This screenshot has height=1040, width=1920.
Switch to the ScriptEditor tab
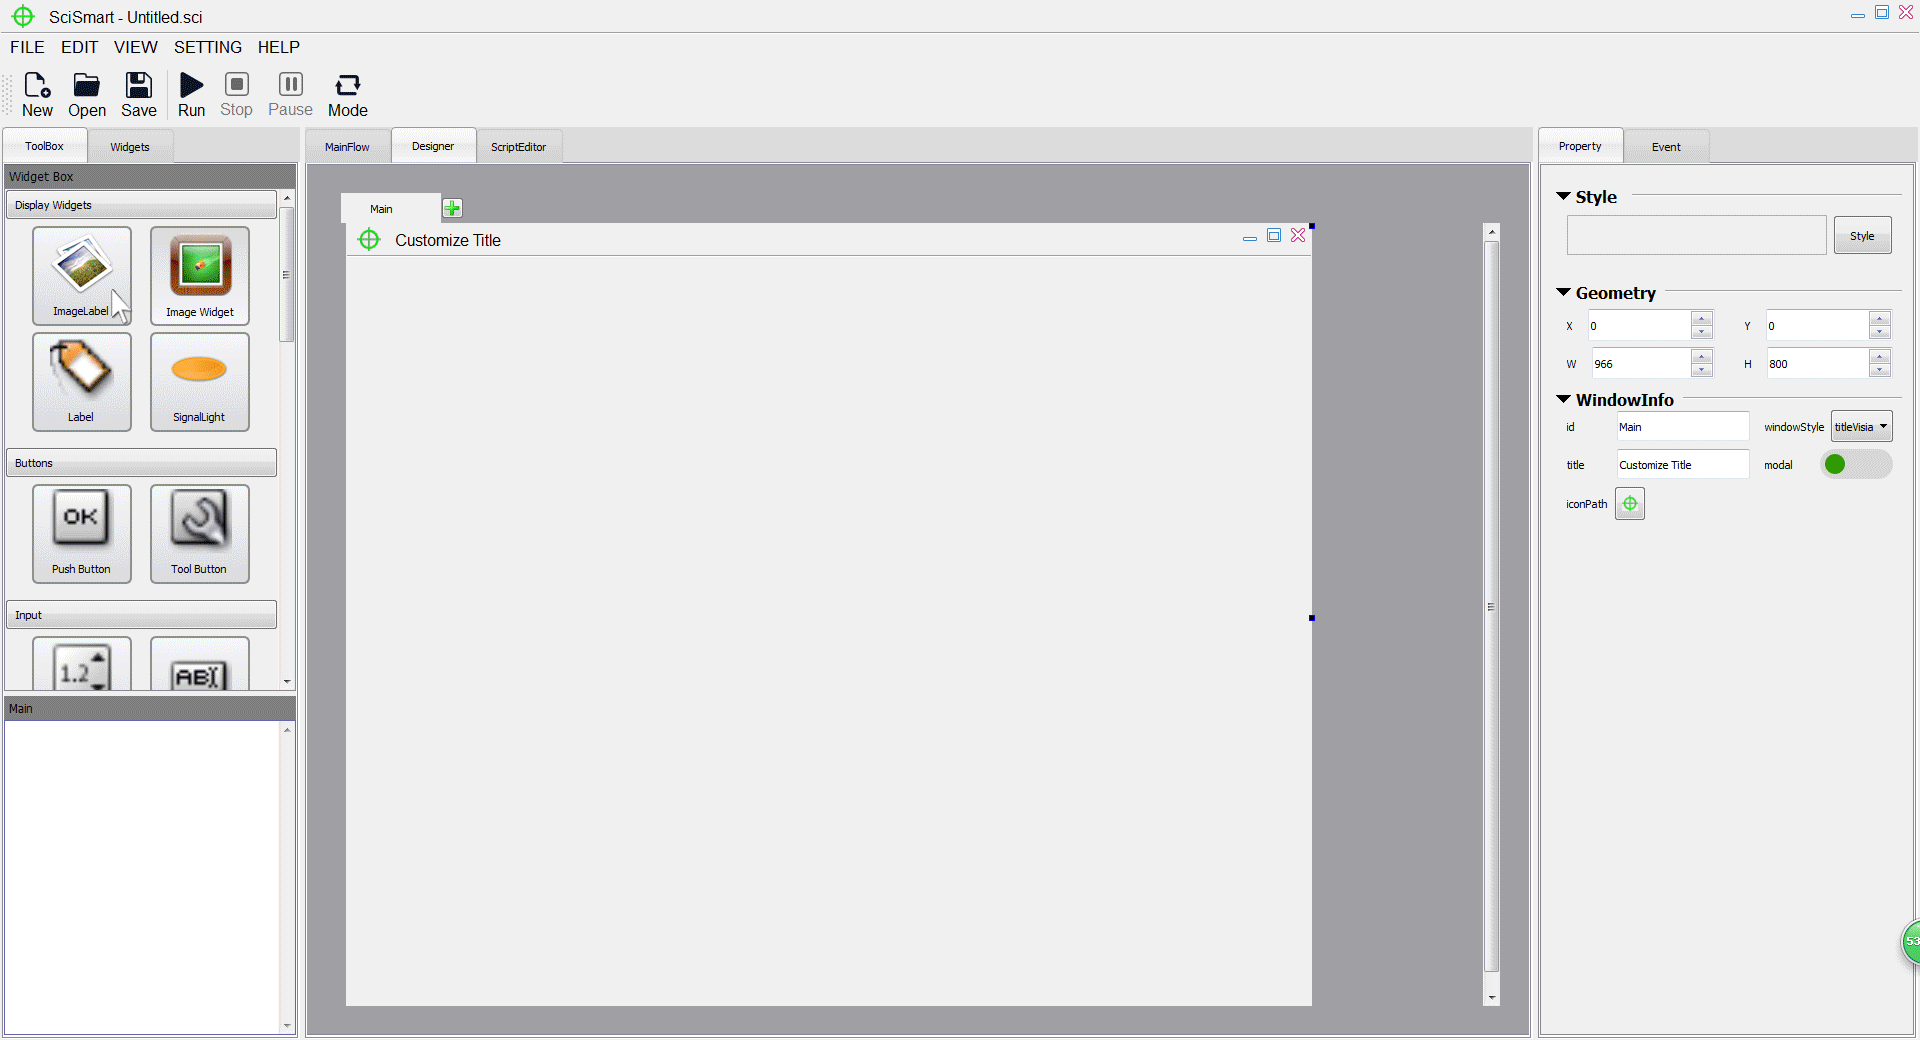click(518, 147)
